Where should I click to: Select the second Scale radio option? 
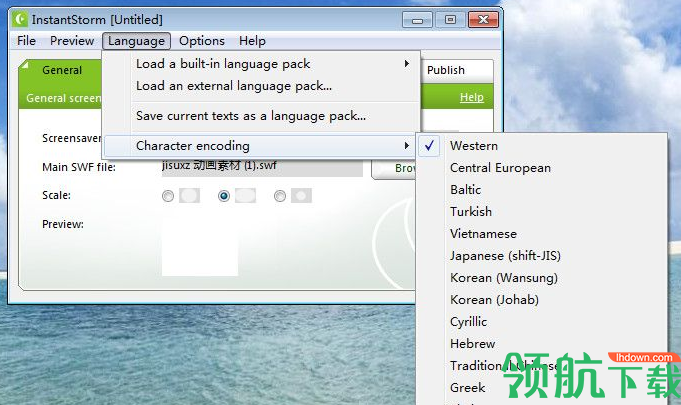224,196
